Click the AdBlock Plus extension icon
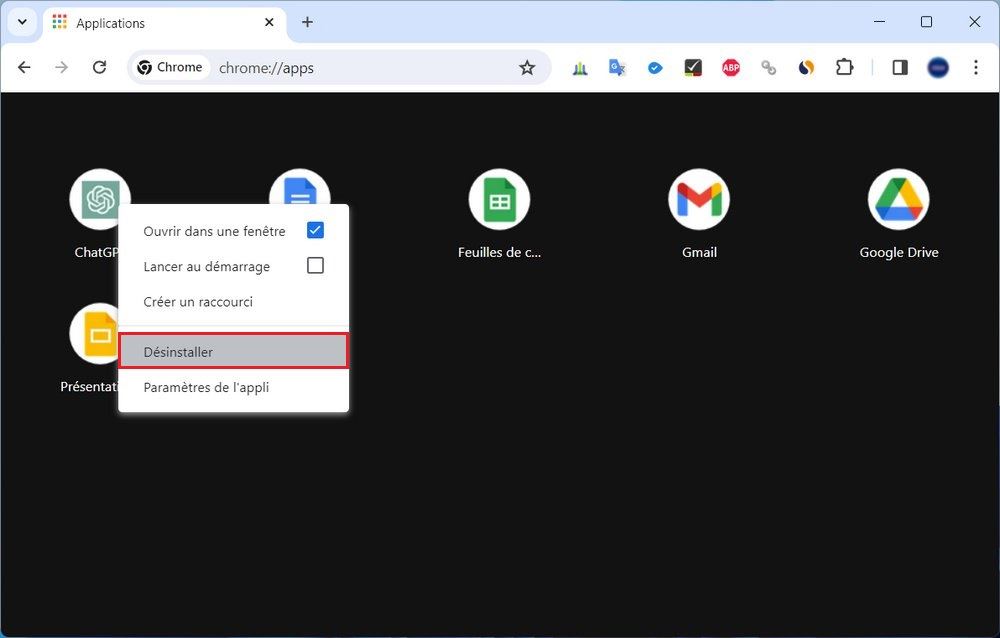 pyautogui.click(x=731, y=68)
